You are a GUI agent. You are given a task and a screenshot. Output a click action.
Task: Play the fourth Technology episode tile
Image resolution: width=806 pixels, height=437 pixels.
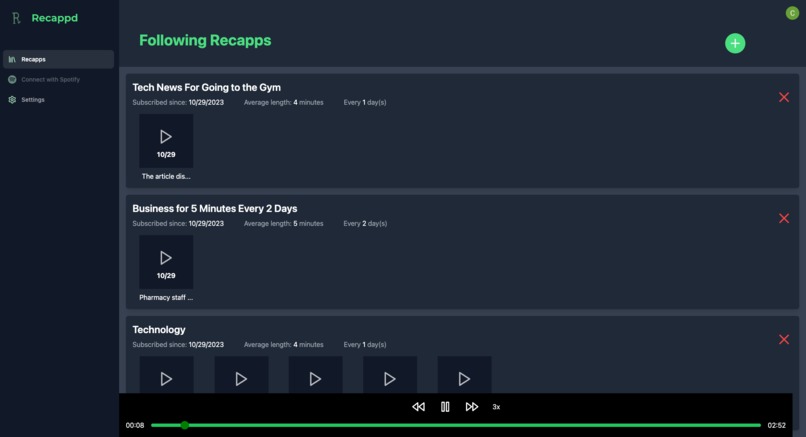(x=390, y=375)
